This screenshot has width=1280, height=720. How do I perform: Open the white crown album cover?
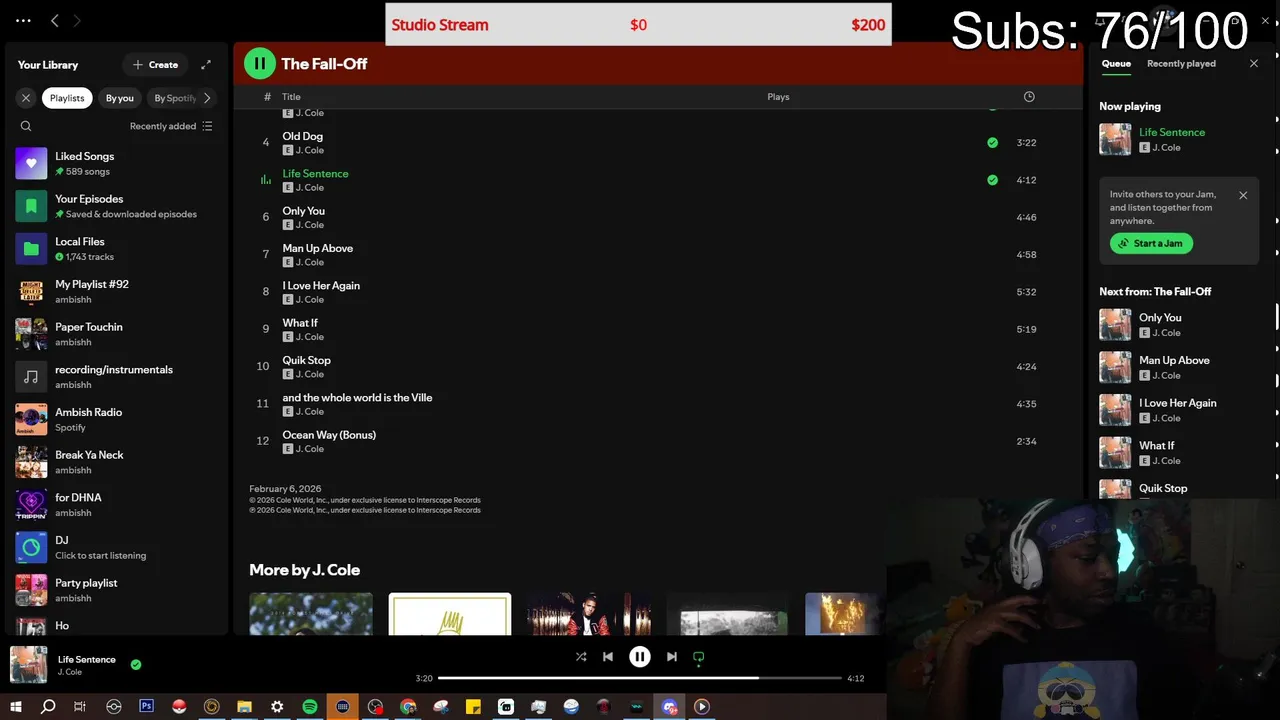click(450, 614)
